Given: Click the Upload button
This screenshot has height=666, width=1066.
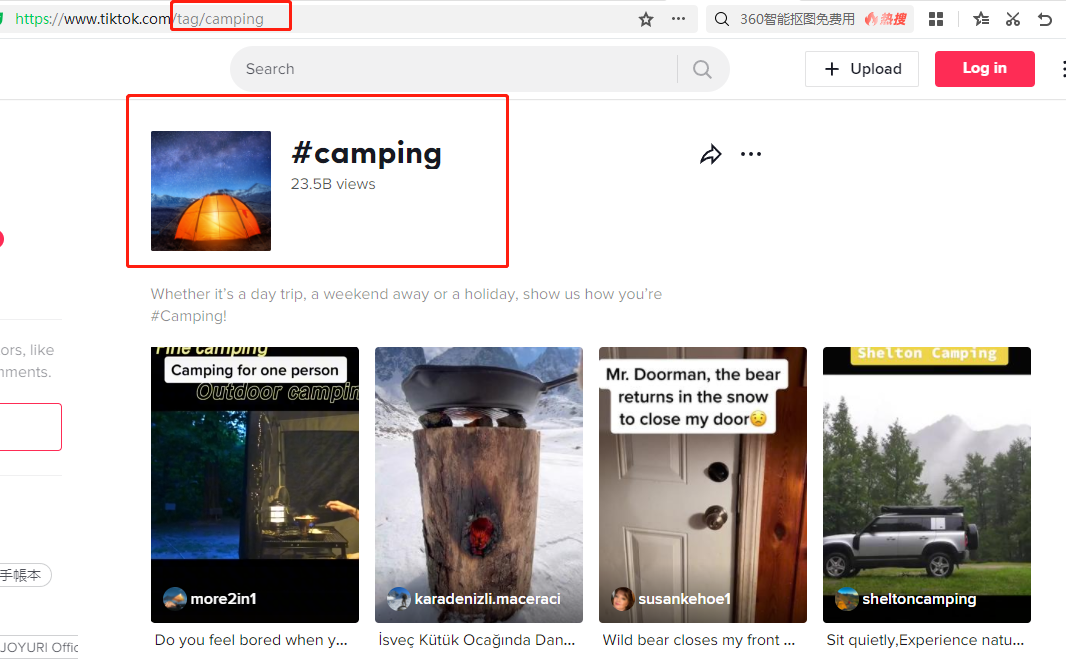Looking at the screenshot, I should click(862, 69).
